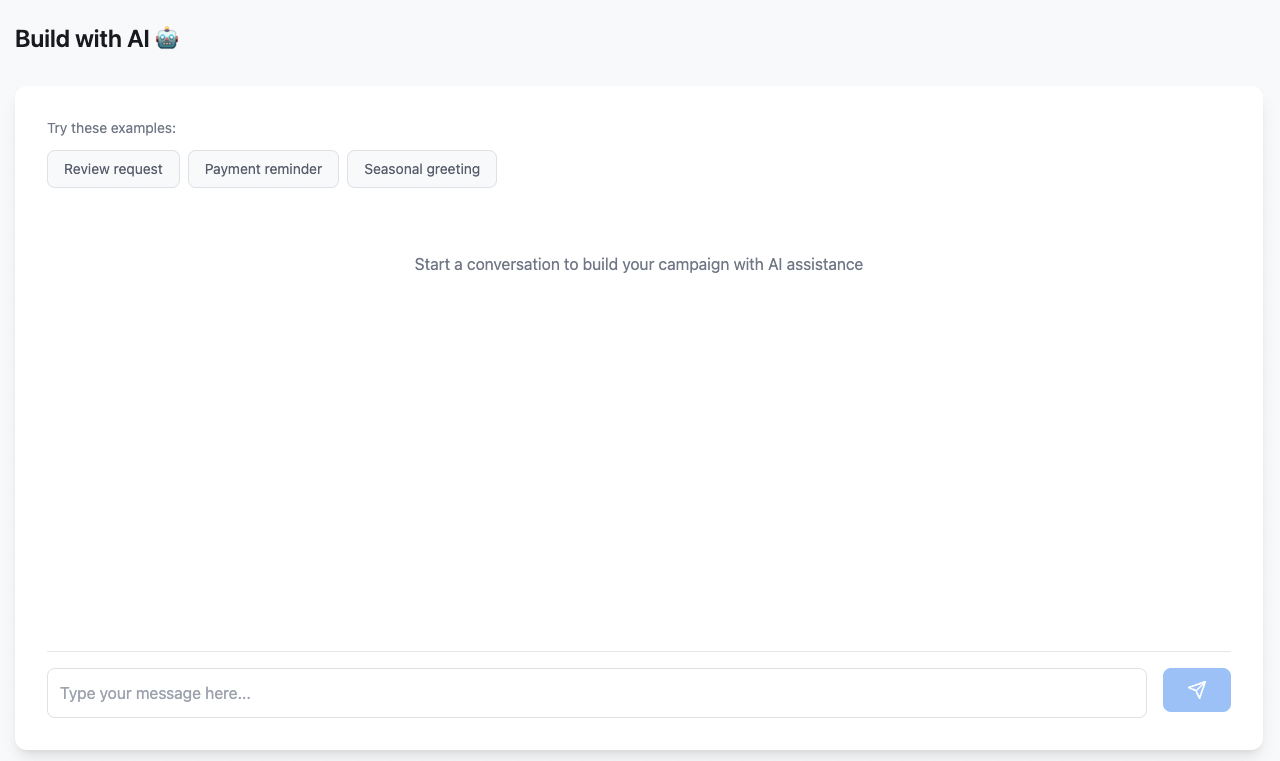The image size is (1280, 761).
Task: Use the 'Payment reminder' quick suggestion
Action: (263, 169)
